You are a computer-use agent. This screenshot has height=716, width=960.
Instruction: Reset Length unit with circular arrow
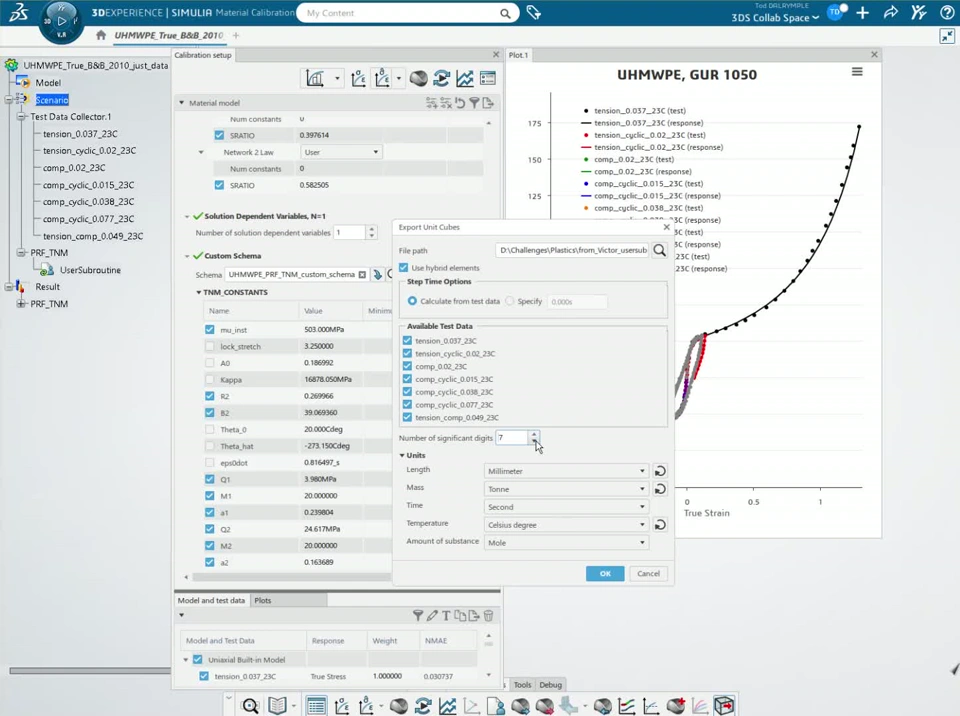click(660, 471)
